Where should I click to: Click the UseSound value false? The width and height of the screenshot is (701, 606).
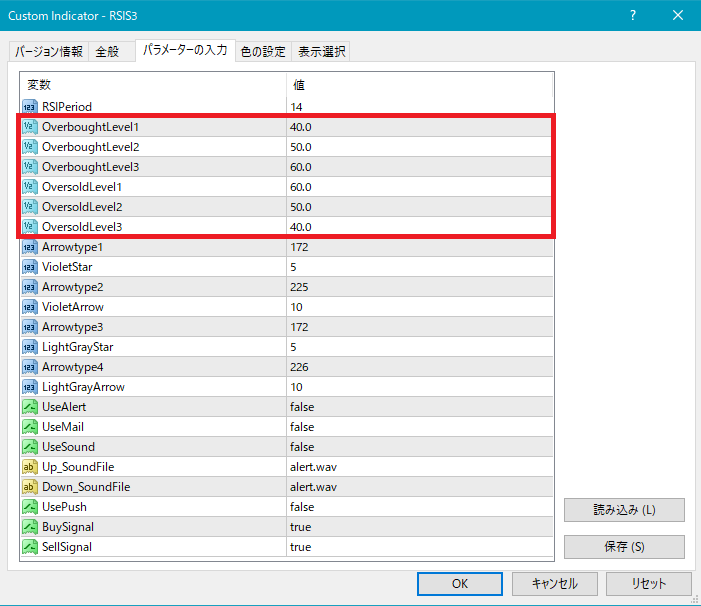[302, 447]
